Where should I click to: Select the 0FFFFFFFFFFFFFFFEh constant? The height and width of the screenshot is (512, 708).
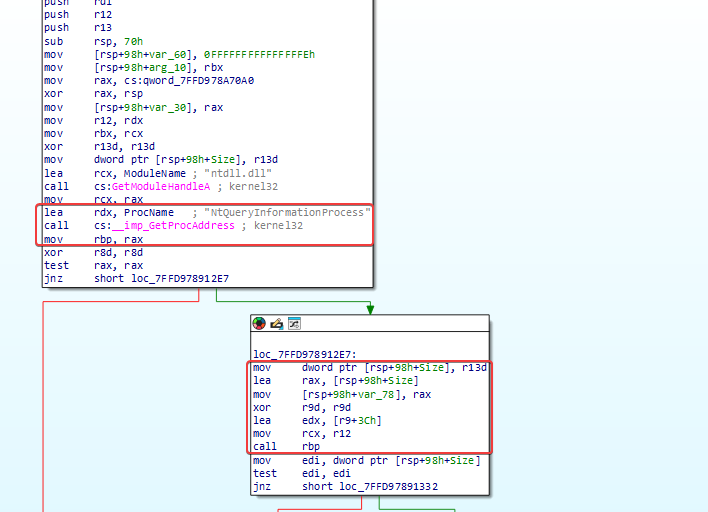coord(260,54)
